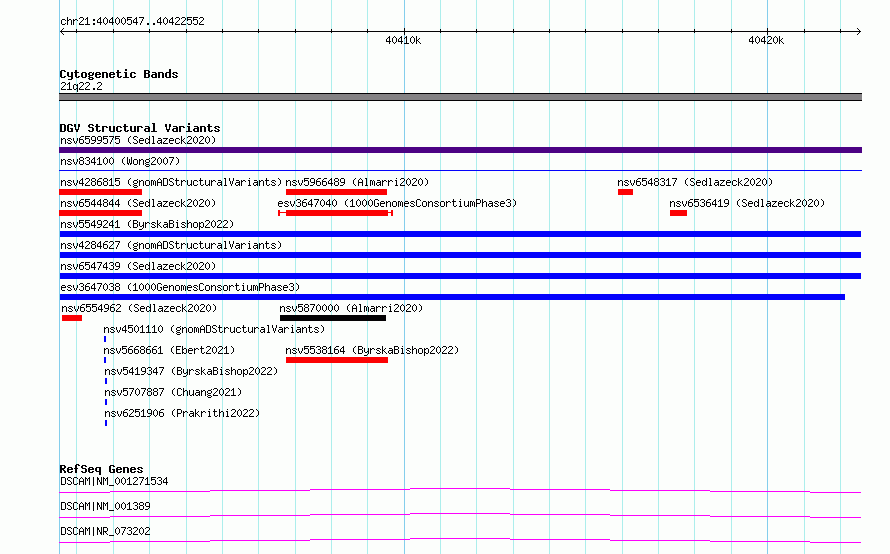This screenshot has width=890, height=554.
Task: Click small red bar under nsv6548317
Action: coord(625,192)
